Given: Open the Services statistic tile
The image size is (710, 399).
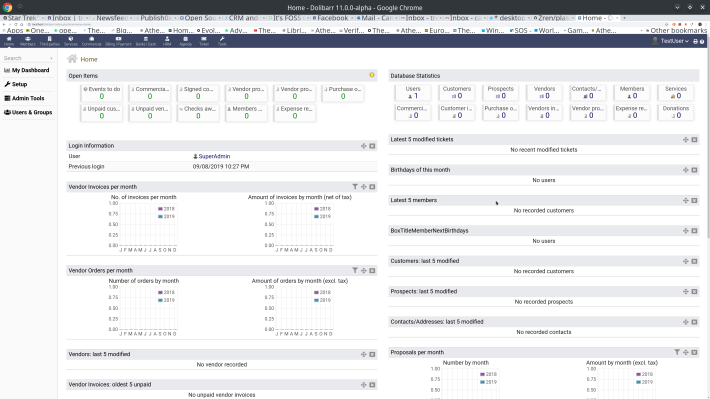Looking at the screenshot, I should click(x=676, y=92).
